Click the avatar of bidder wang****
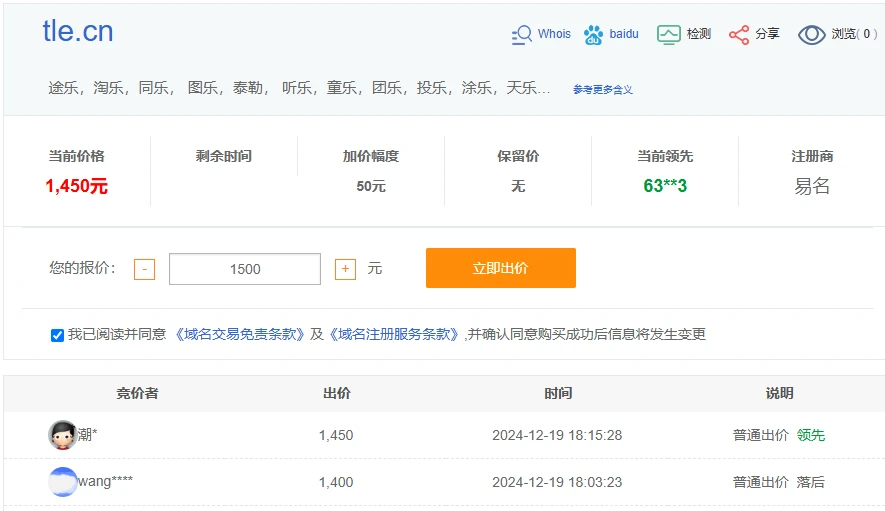This screenshot has width=885, height=511. [62, 482]
